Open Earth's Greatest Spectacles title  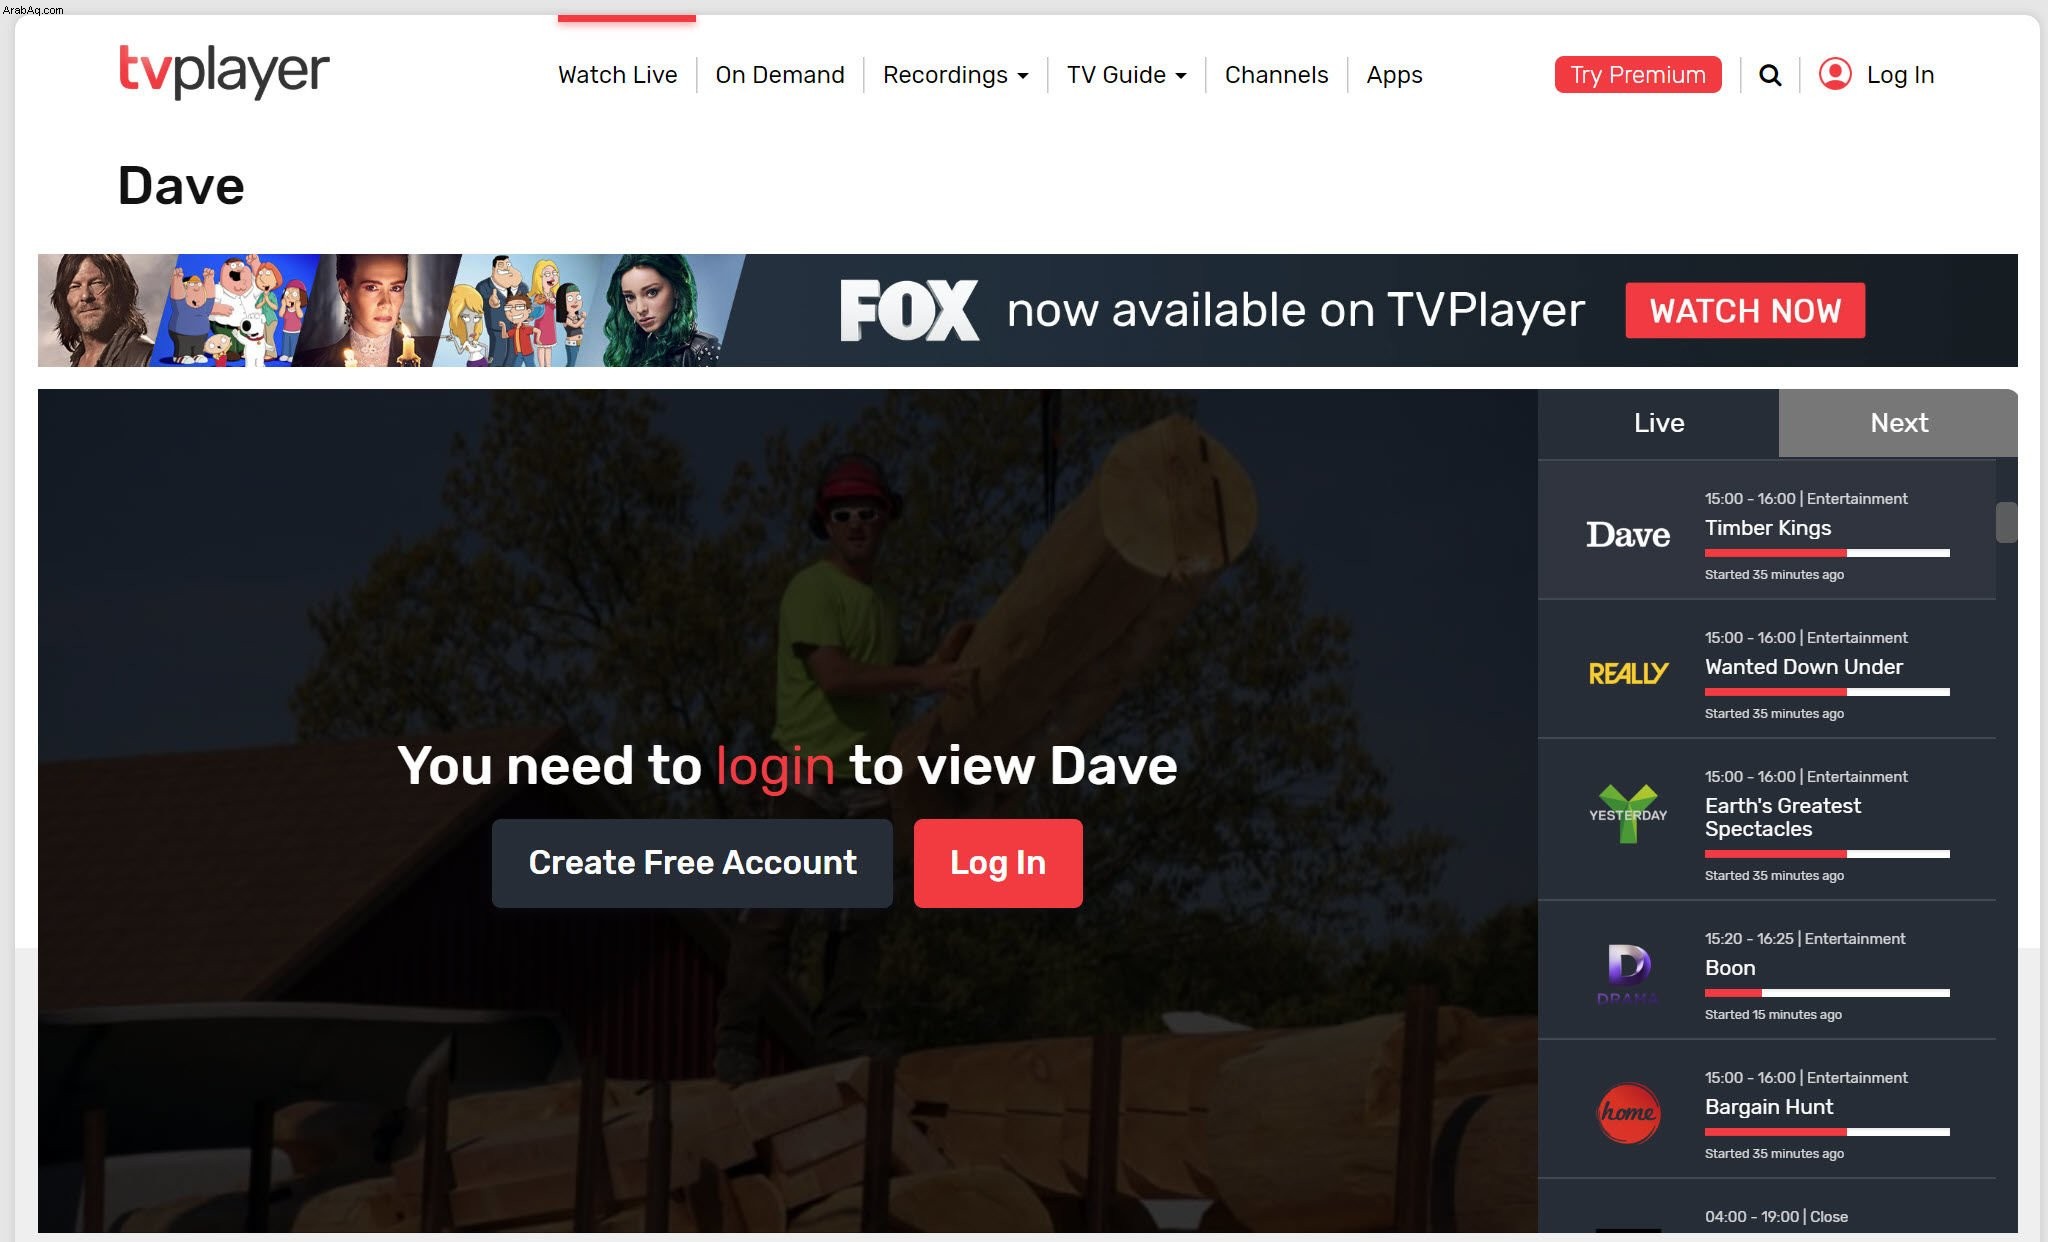(1783, 817)
